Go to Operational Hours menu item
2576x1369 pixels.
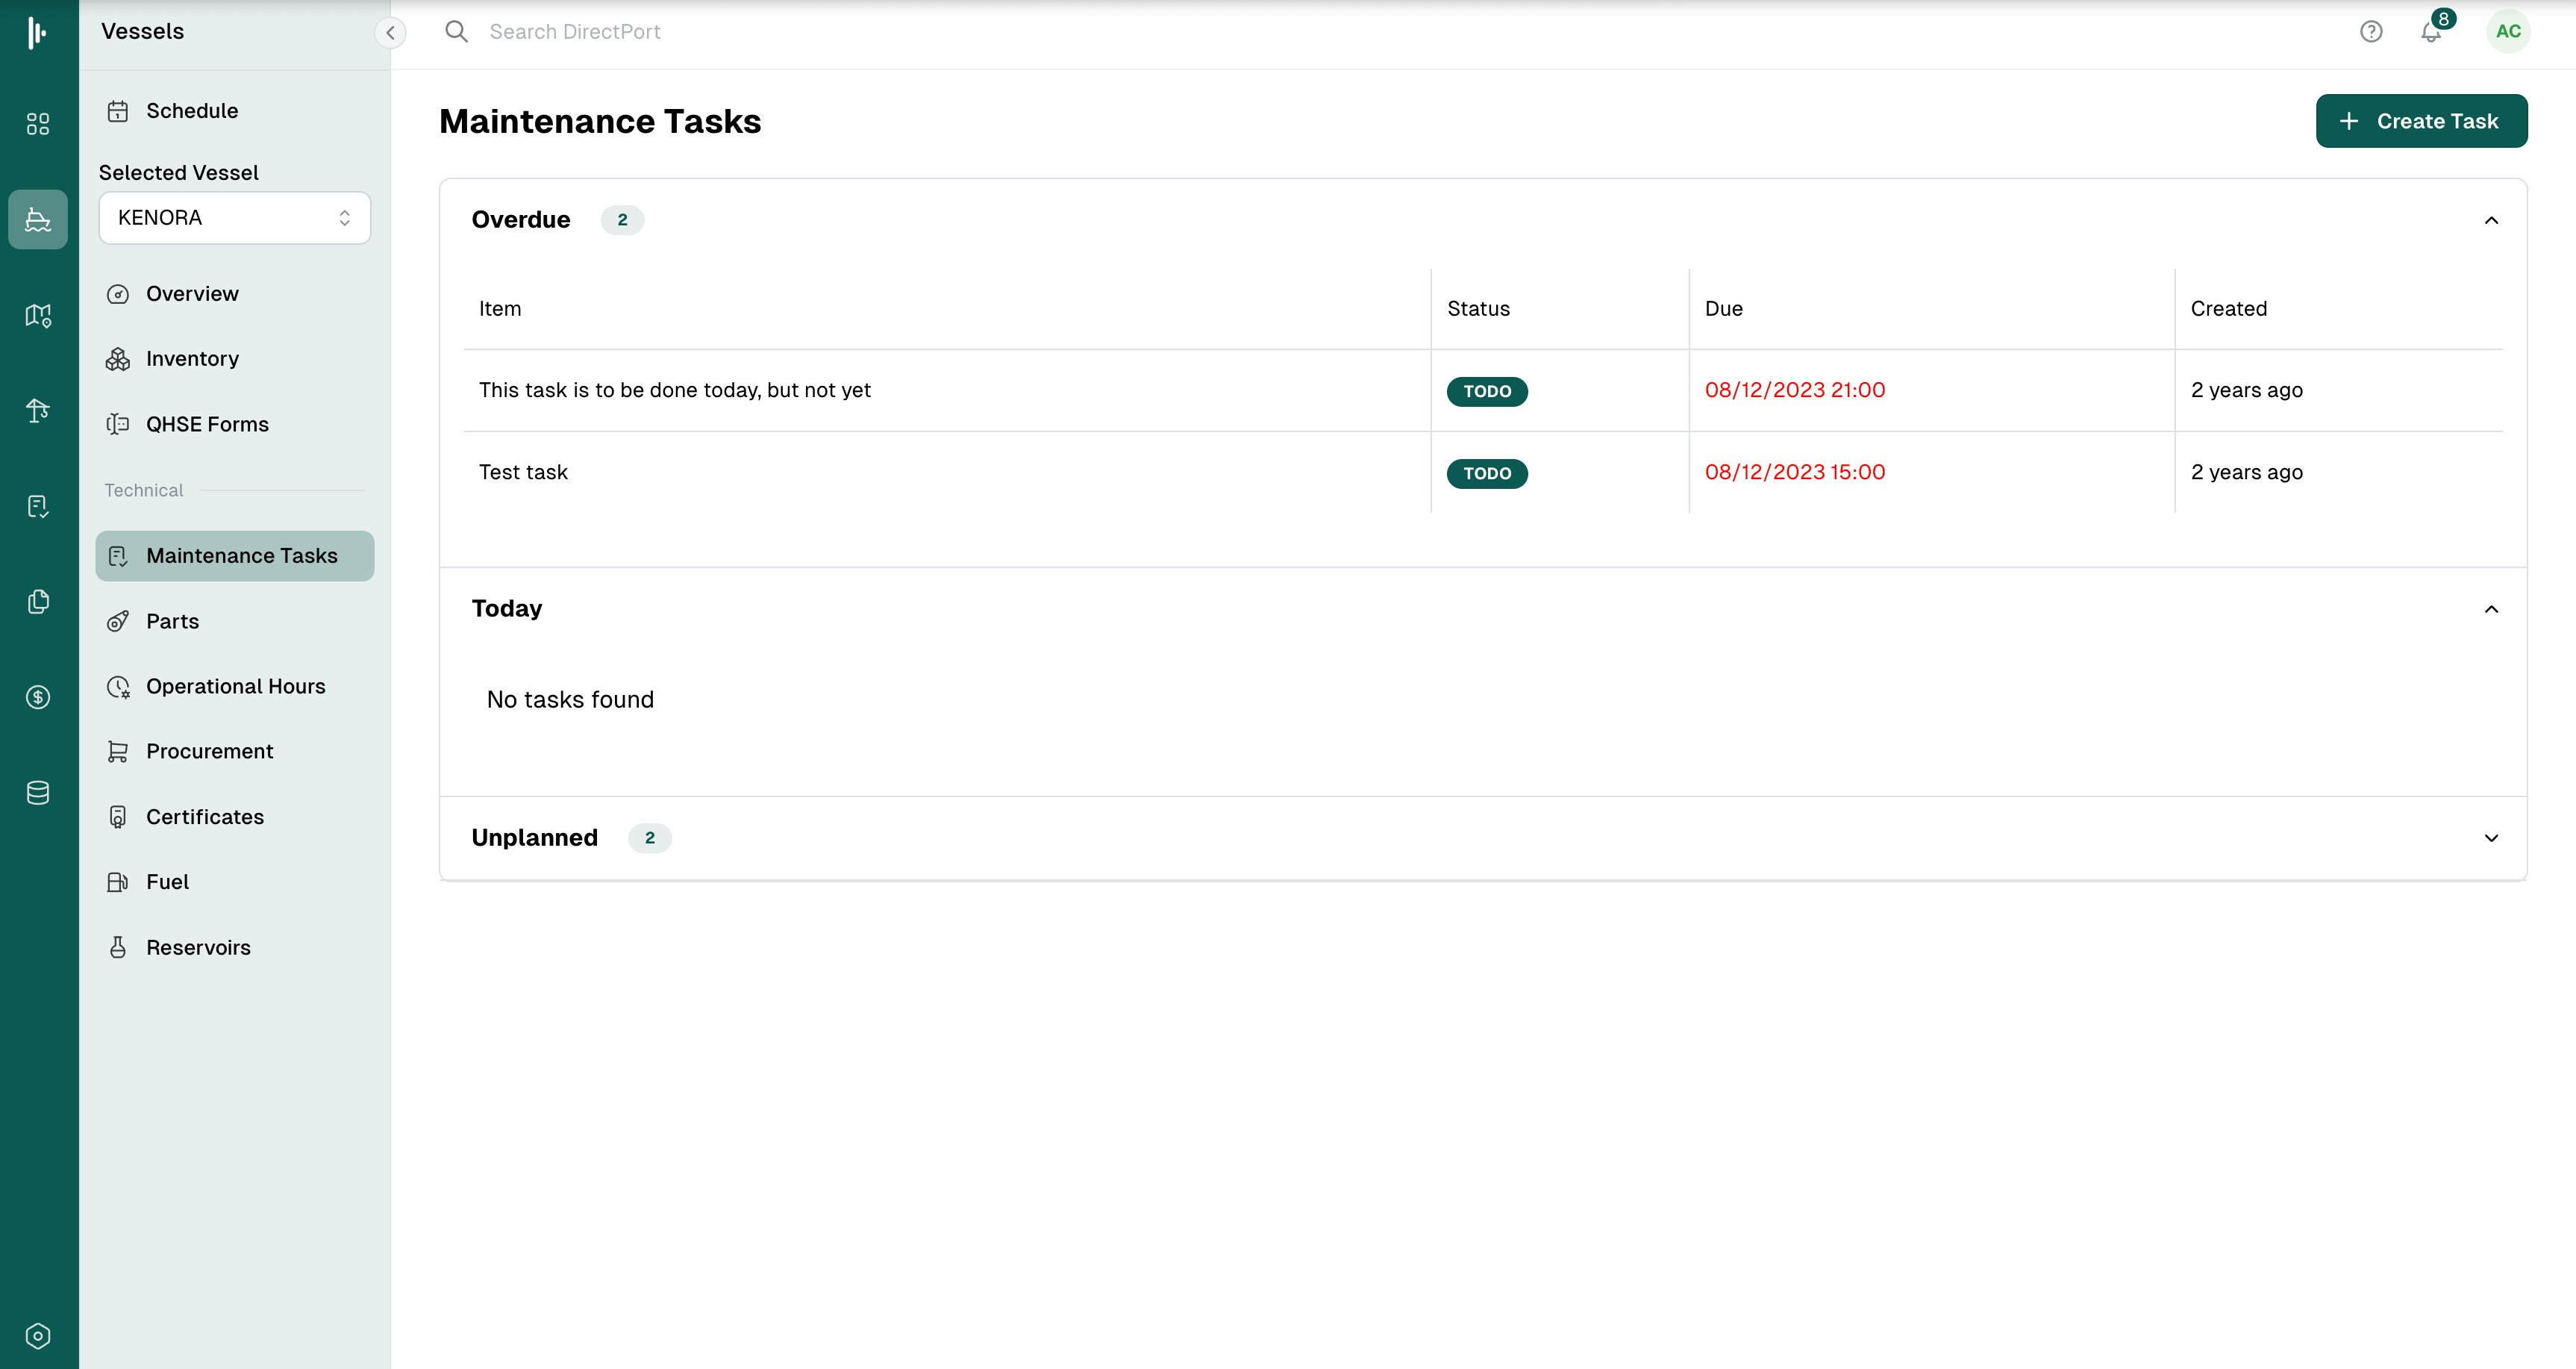235,686
